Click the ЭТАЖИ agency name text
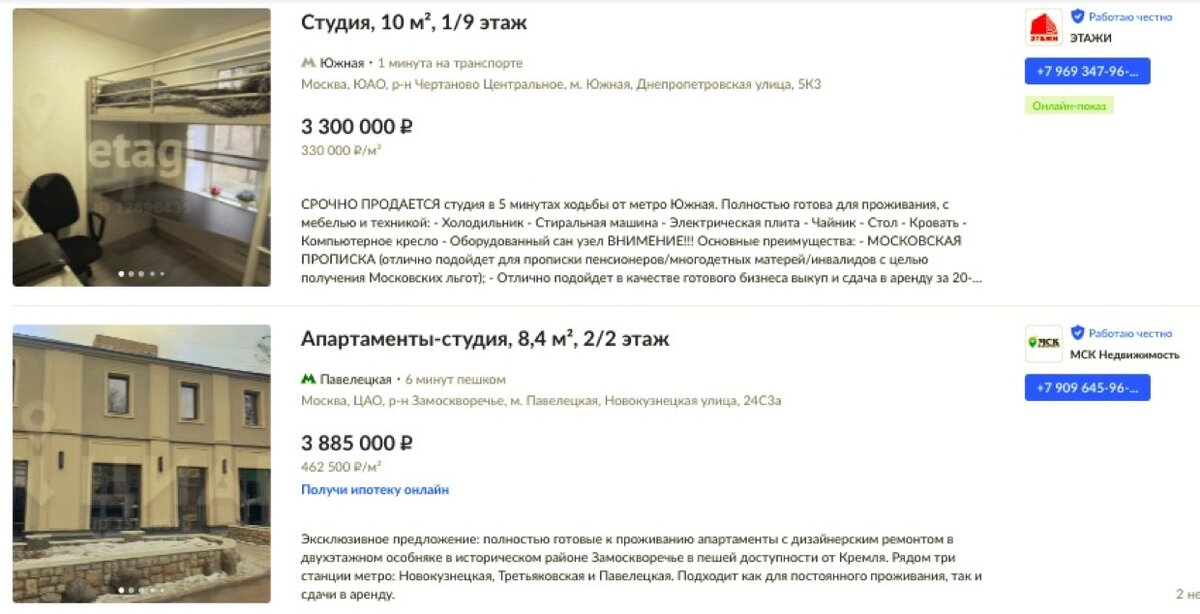 pos(1091,39)
